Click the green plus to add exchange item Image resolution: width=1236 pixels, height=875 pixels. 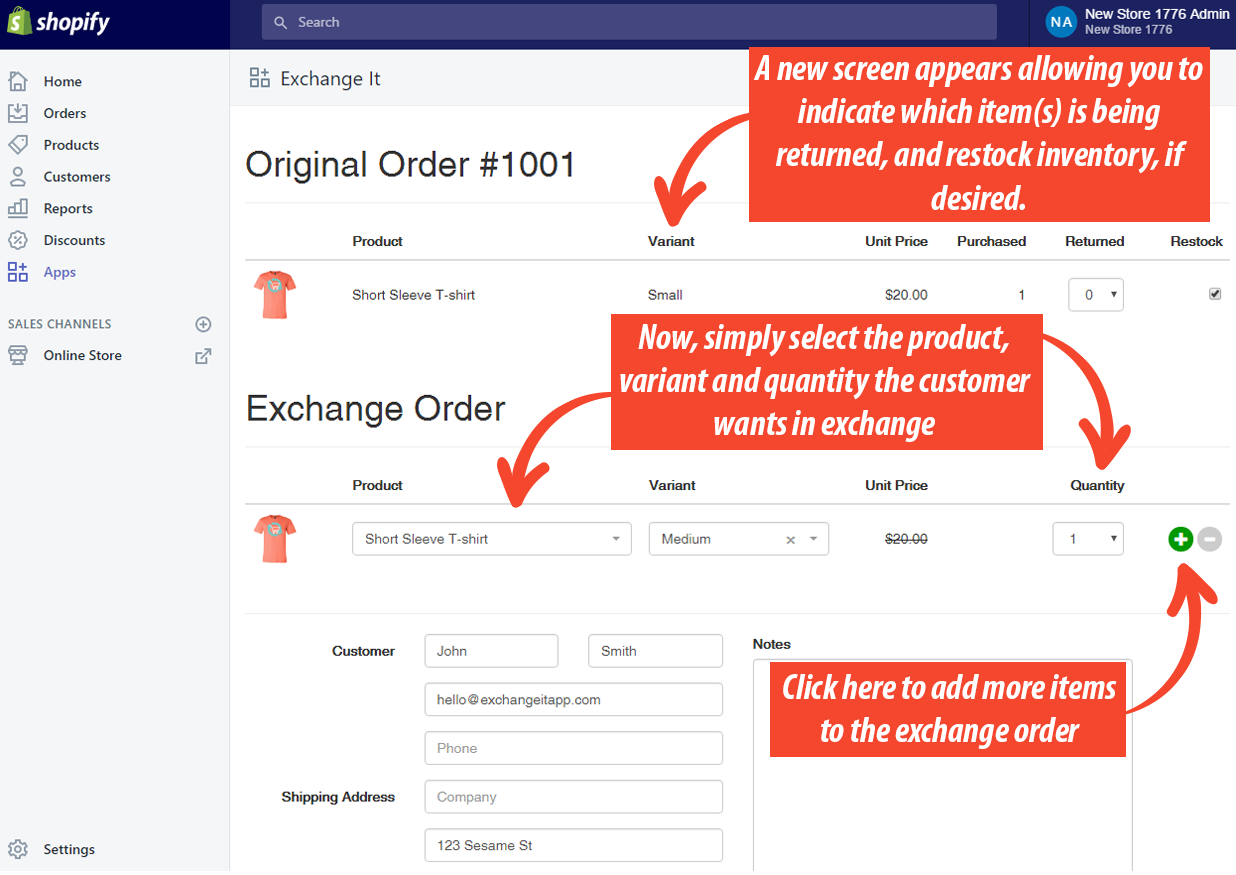[1181, 539]
